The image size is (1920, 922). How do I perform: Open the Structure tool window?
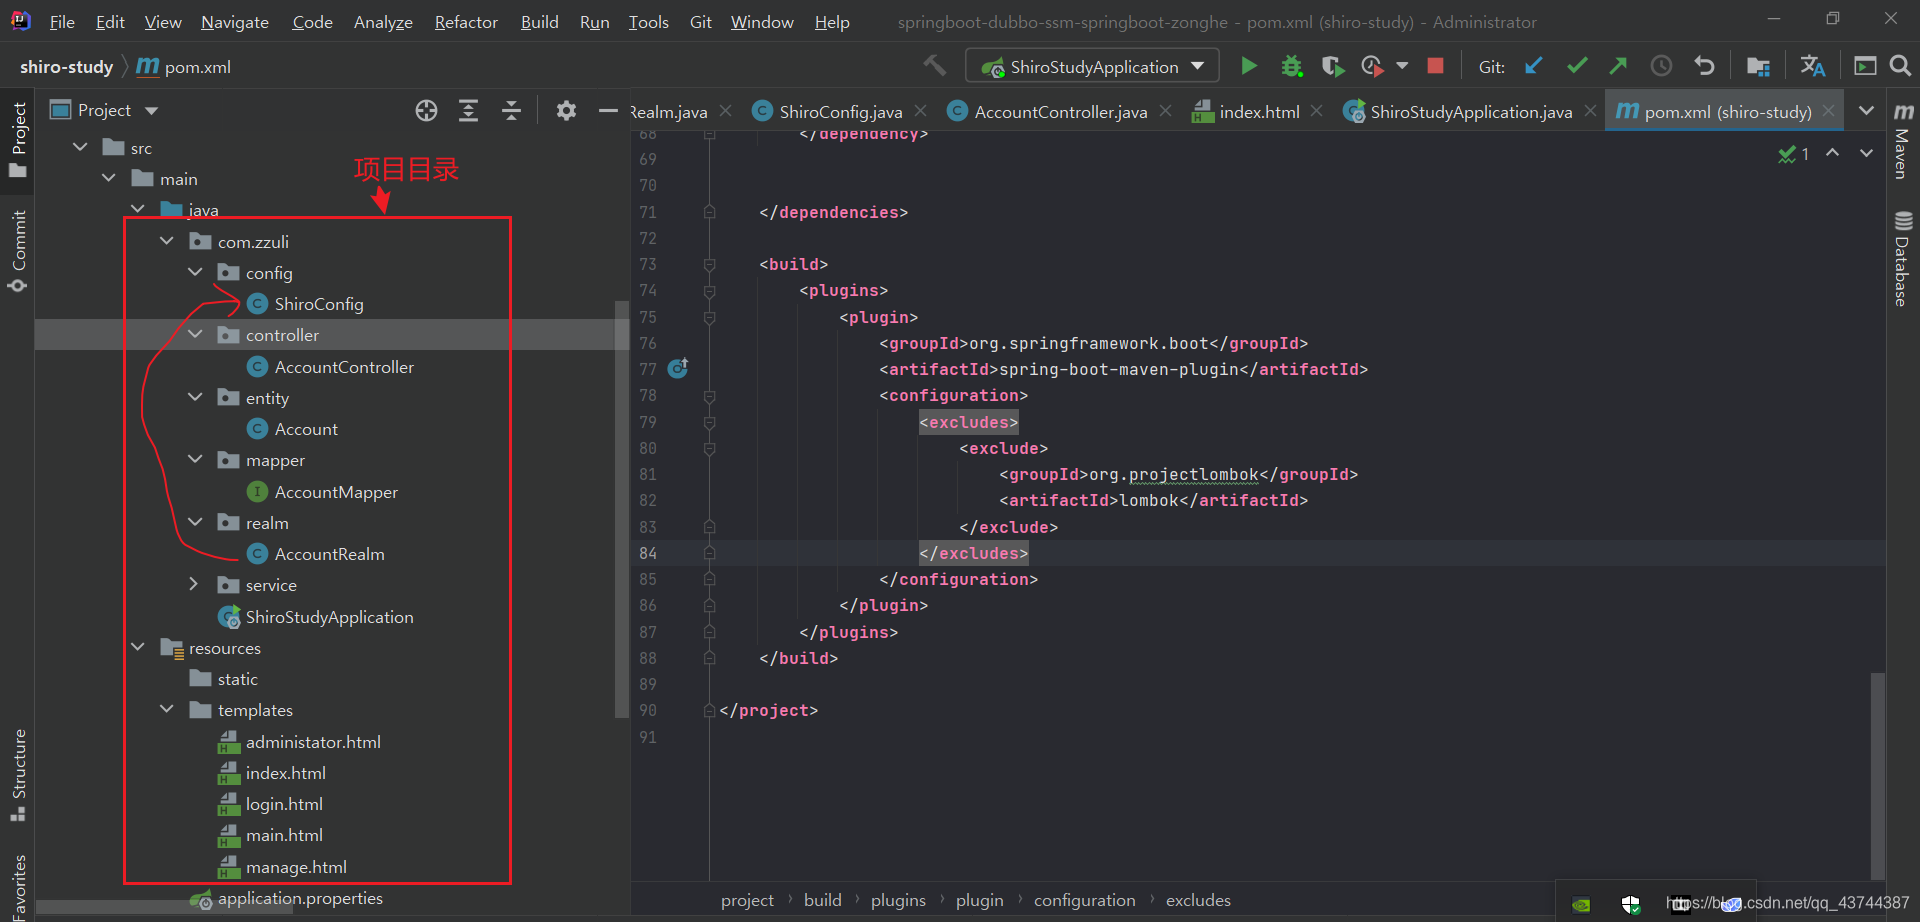tap(18, 775)
